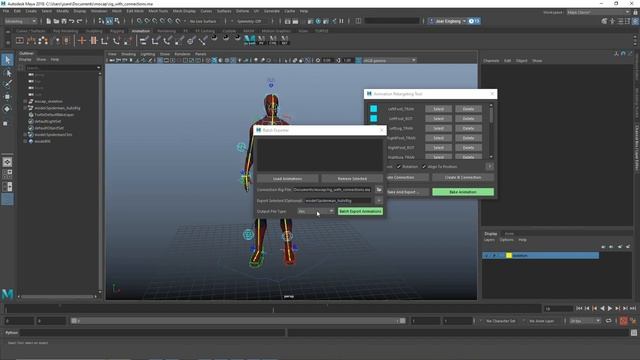The image size is (640, 360).
Task: Click the Open Scene folder icon
Action: (56, 21)
